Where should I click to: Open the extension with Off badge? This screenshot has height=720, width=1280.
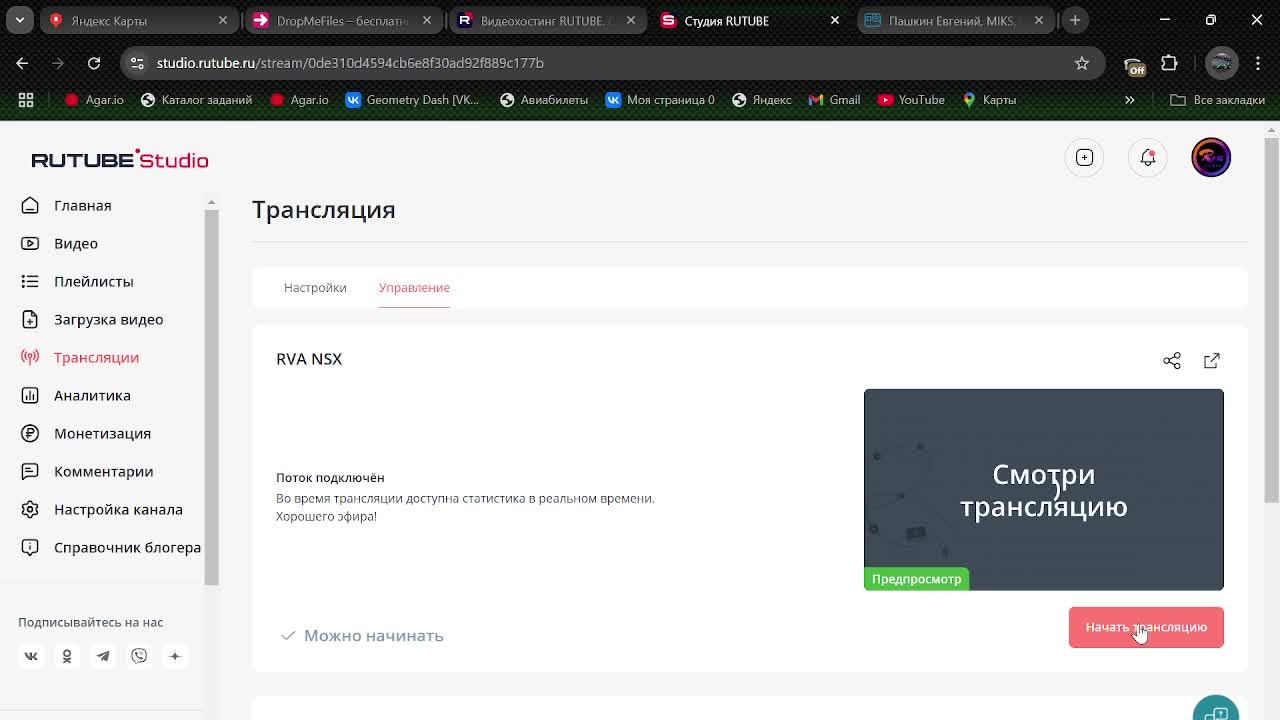click(x=1134, y=65)
